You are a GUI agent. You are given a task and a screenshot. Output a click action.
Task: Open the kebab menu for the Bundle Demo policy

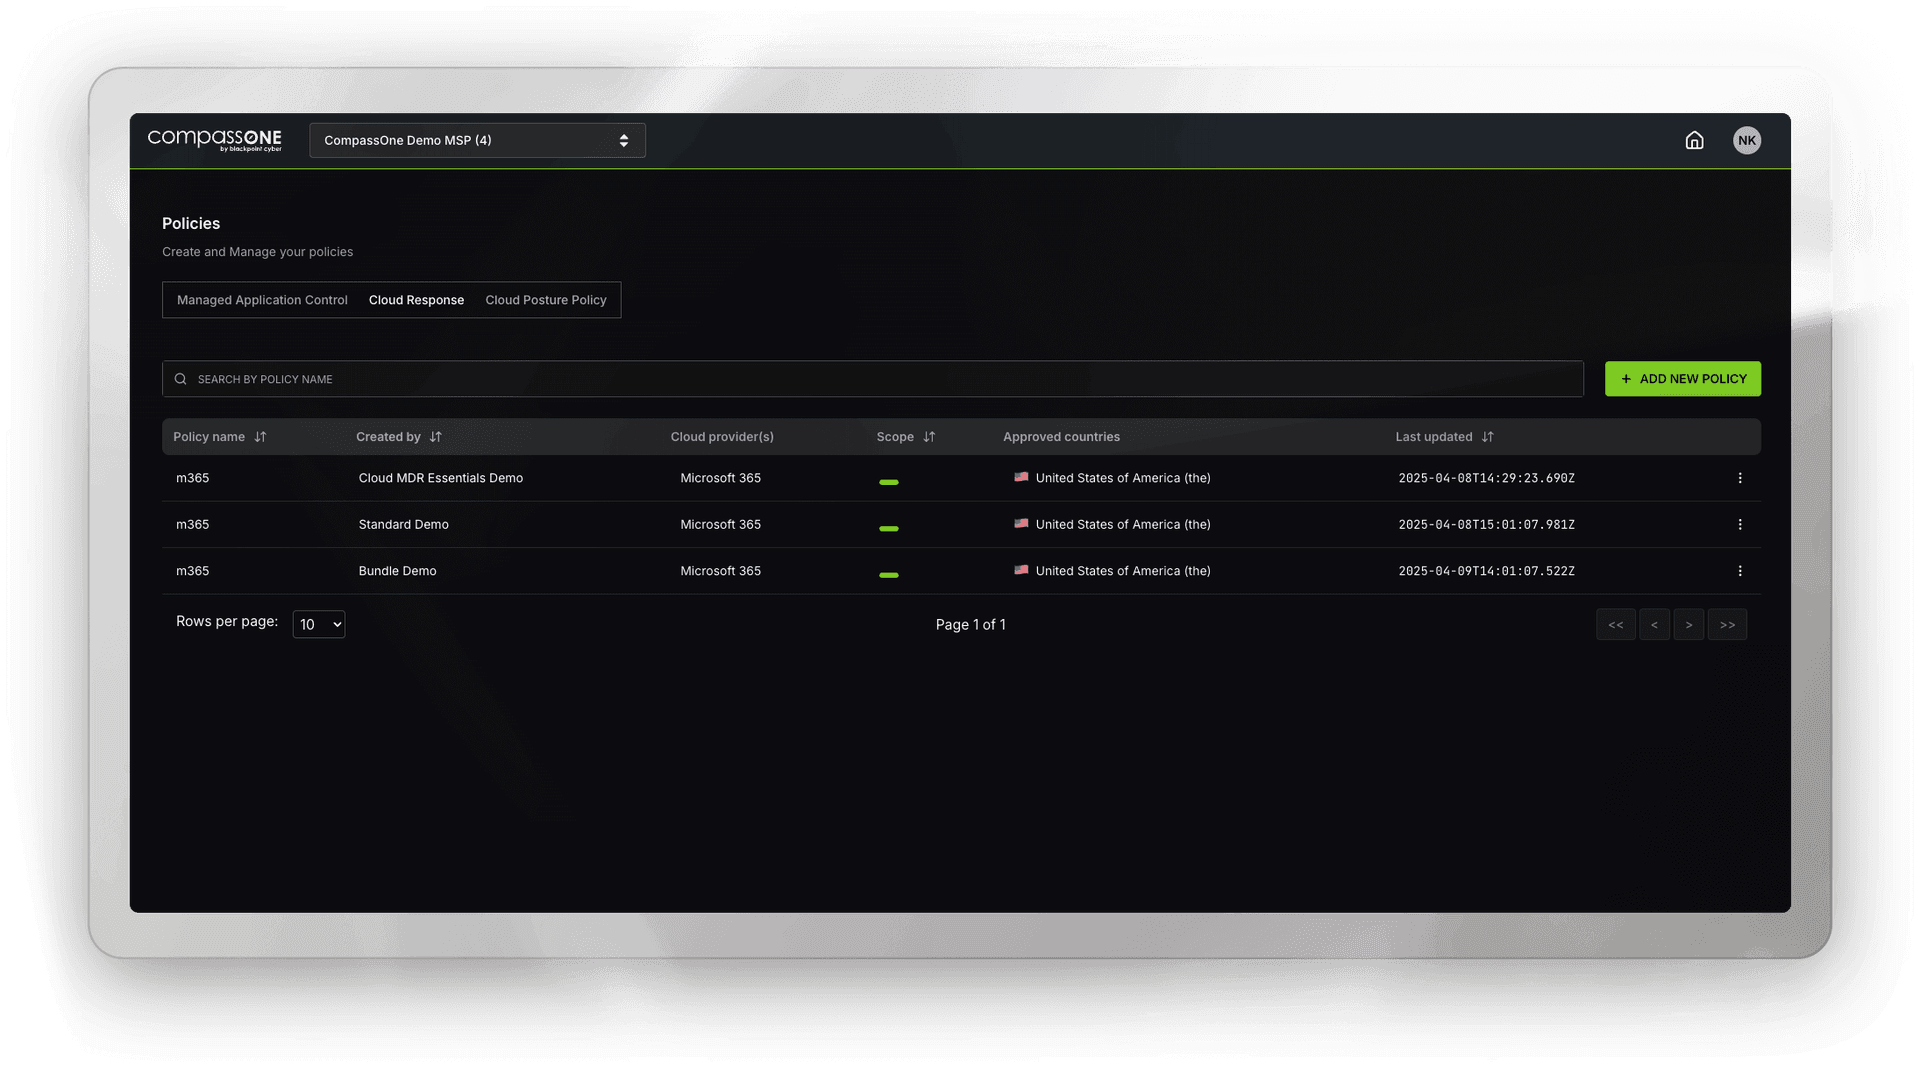pyautogui.click(x=1740, y=571)
